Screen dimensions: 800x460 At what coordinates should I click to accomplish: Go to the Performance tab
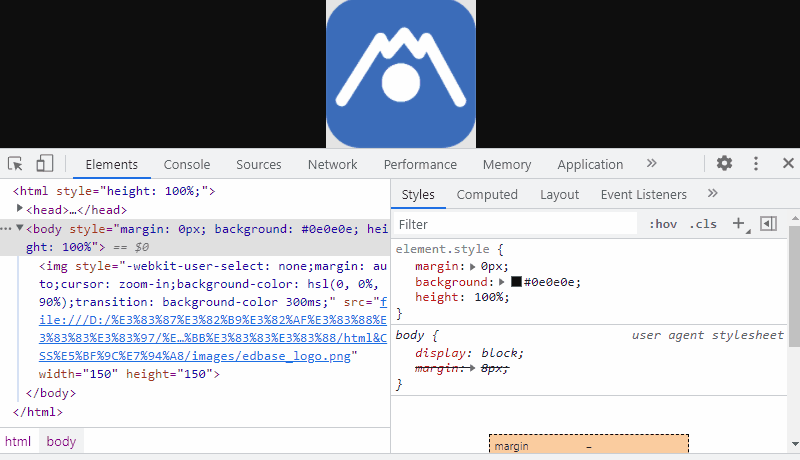pyautogui.click(x=420, y=164)
